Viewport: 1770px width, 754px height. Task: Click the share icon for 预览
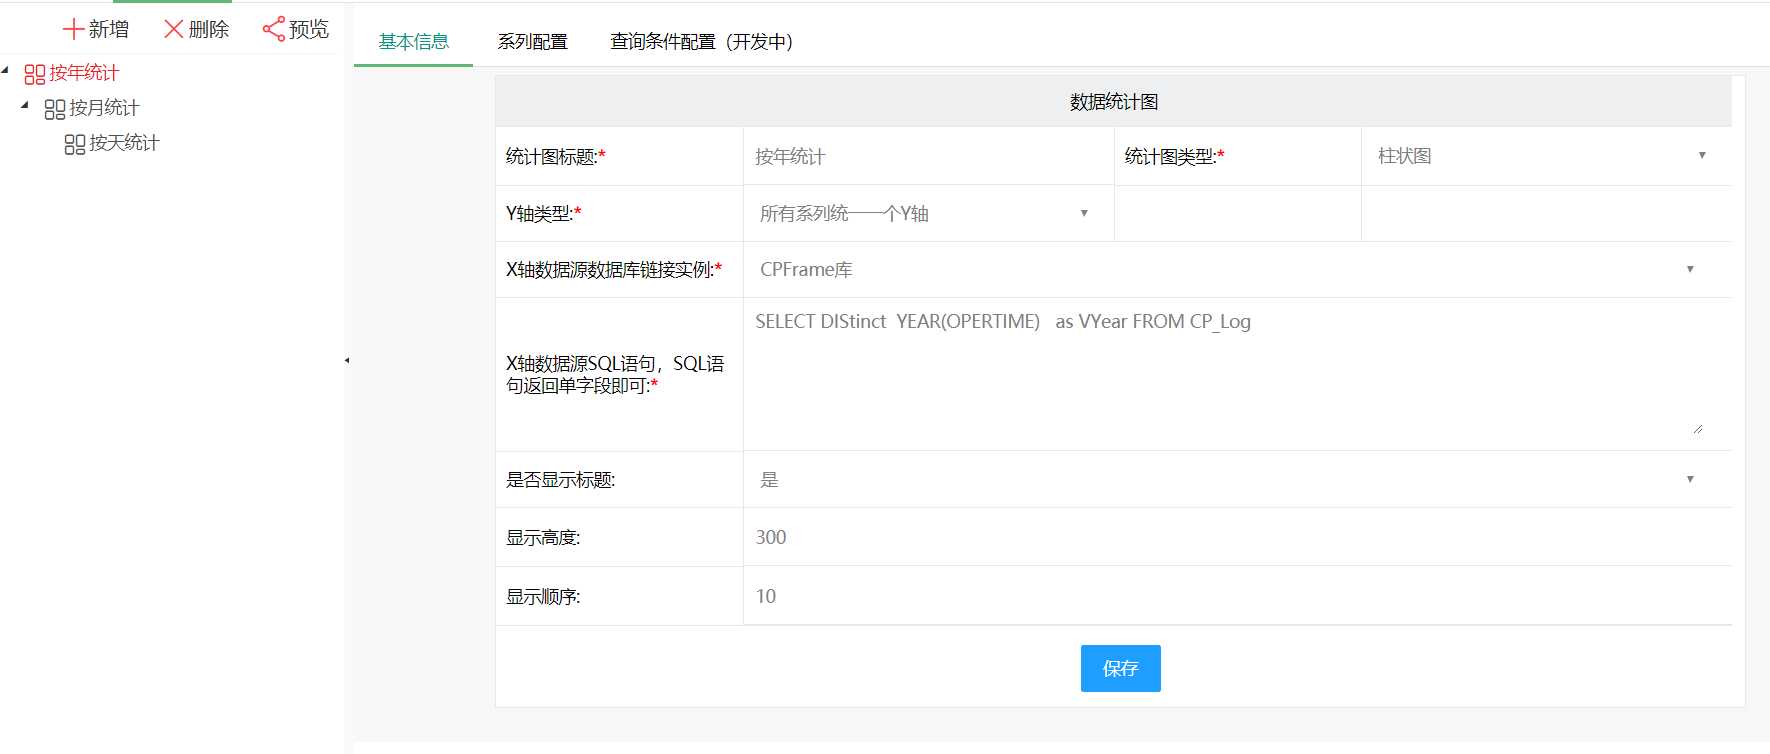[x=273, y=29]
